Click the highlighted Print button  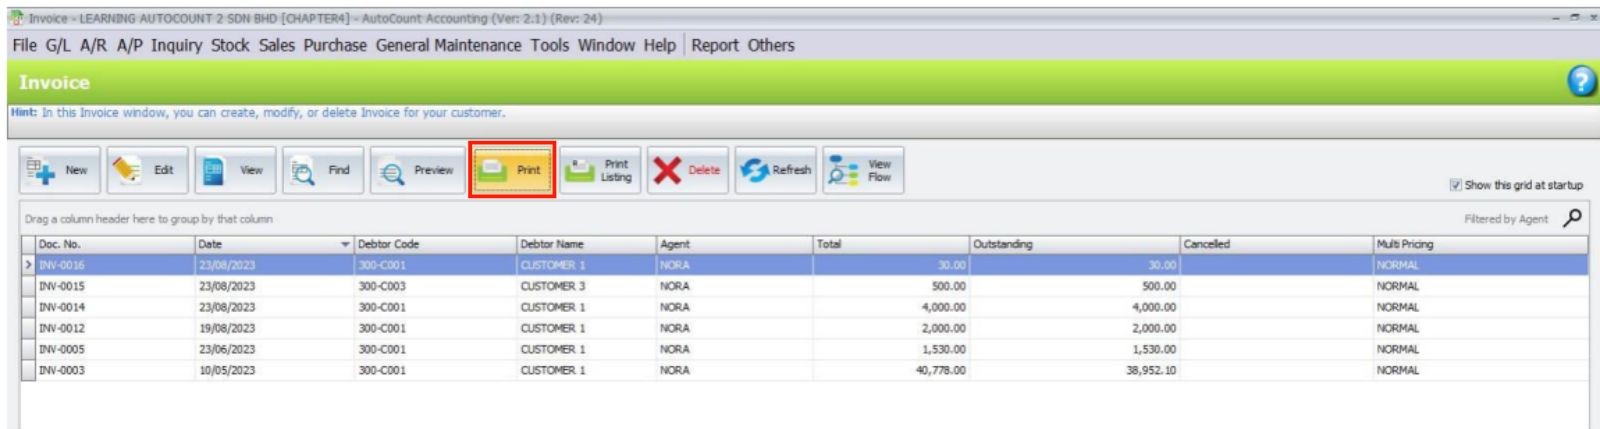click(x=512, y=171)
